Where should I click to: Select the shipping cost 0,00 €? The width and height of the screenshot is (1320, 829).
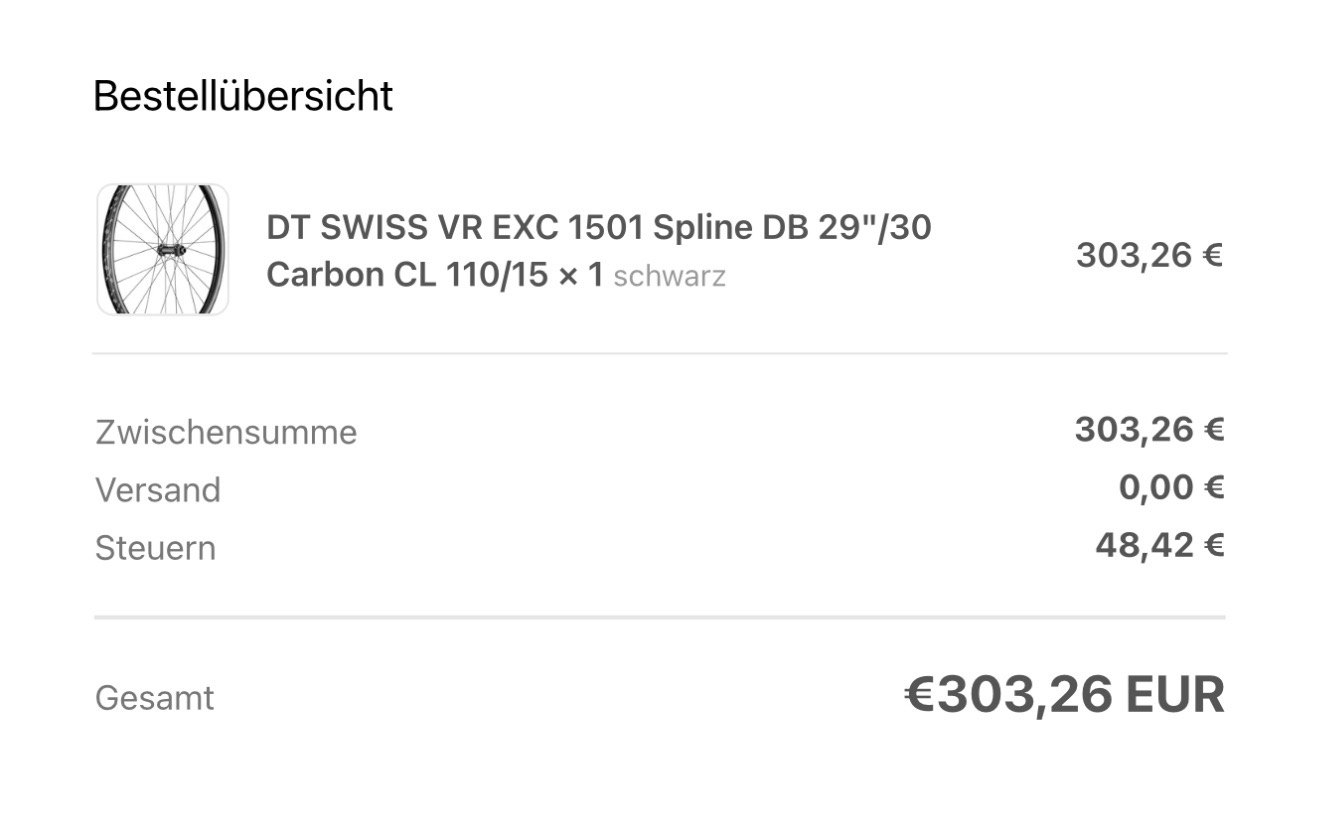[x=1171, y=488]
